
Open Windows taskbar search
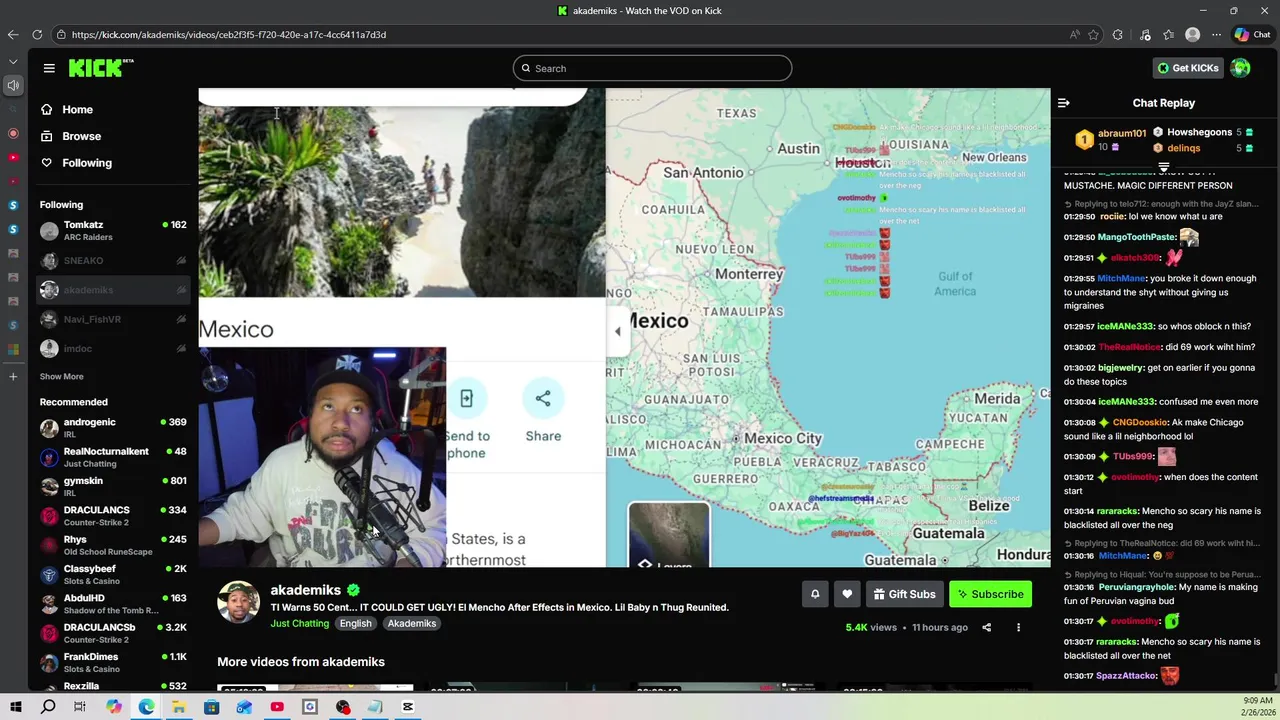[48, 707]
